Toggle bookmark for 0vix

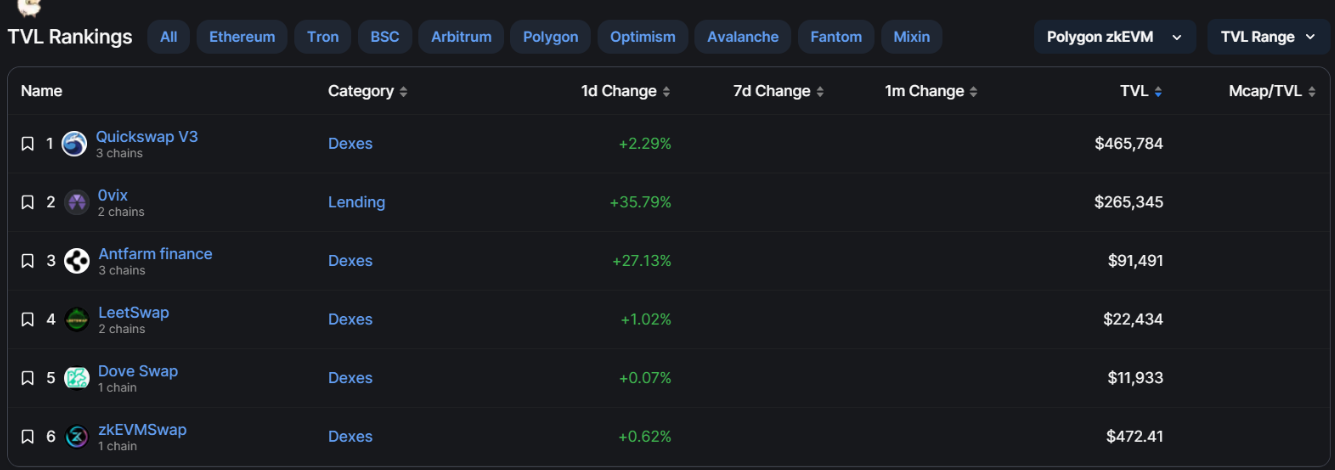28,202
